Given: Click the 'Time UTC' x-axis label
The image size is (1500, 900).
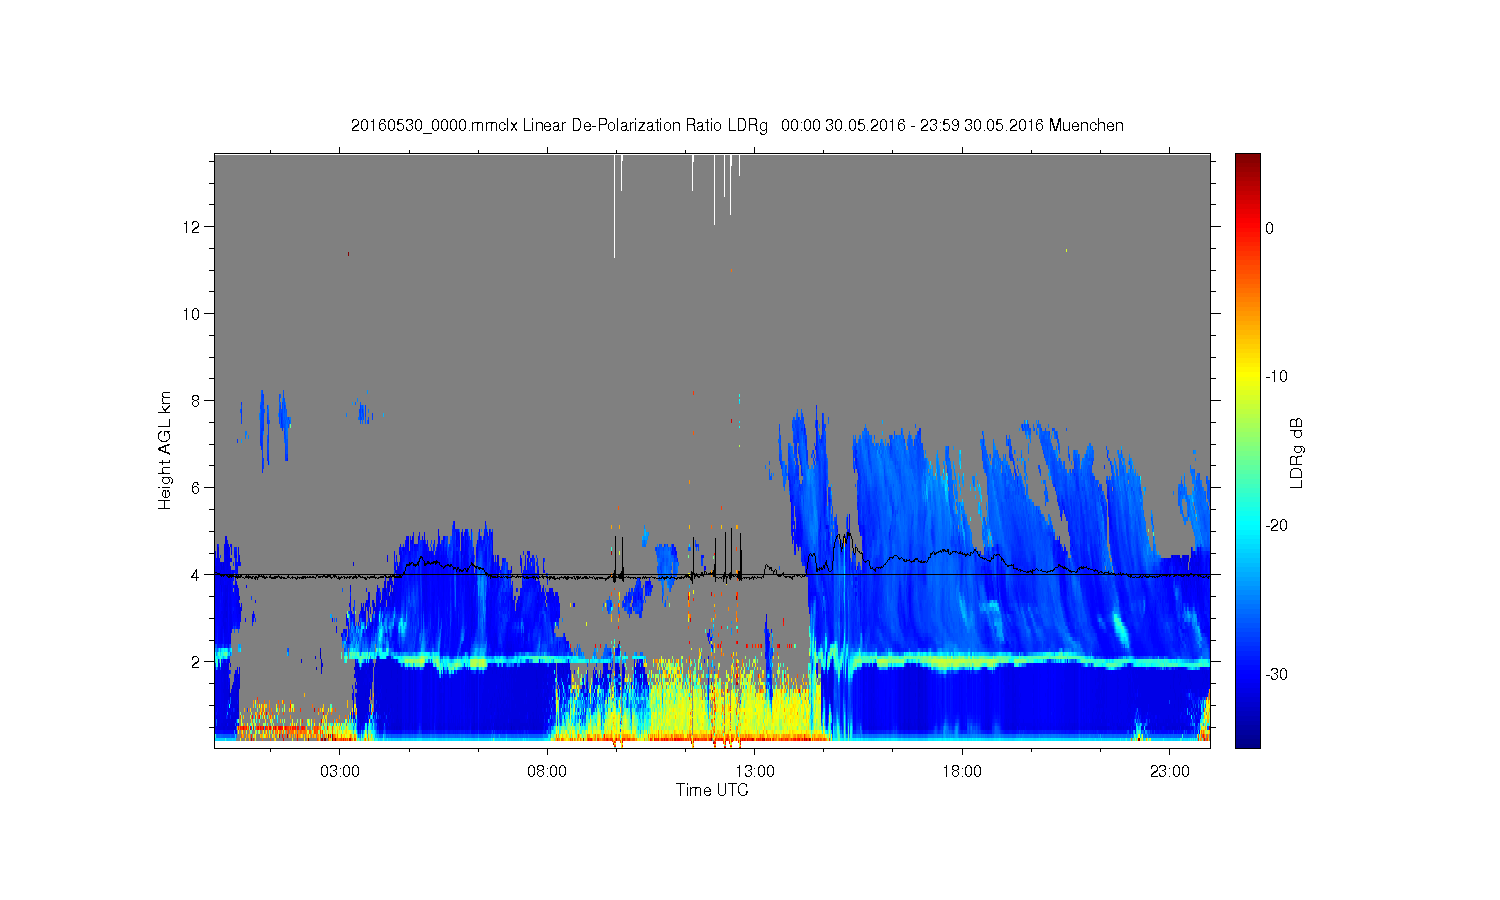Looking at the screenshot, I should point(712,790).
